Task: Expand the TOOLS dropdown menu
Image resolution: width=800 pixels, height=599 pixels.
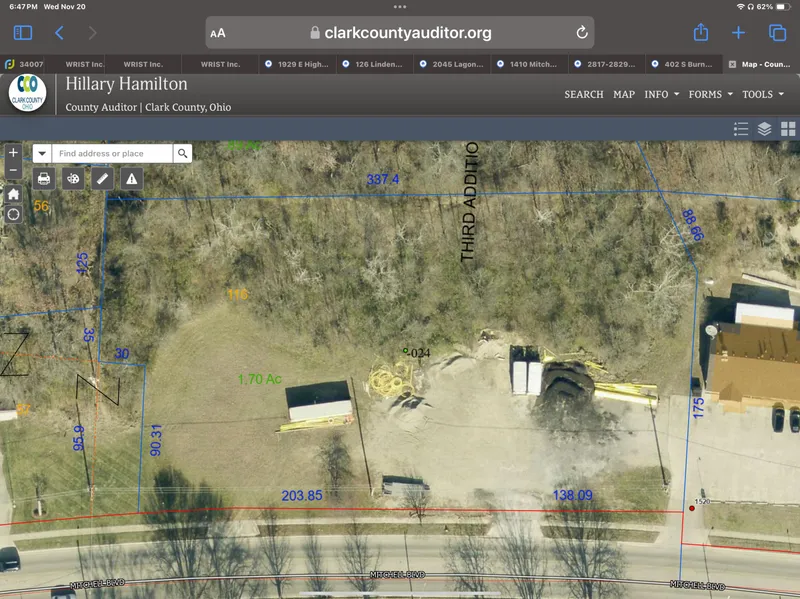Action: coord(763,94)
